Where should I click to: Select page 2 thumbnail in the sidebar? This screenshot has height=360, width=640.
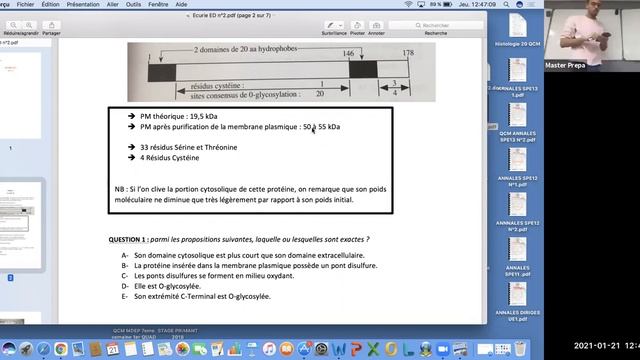coord(20,225)
